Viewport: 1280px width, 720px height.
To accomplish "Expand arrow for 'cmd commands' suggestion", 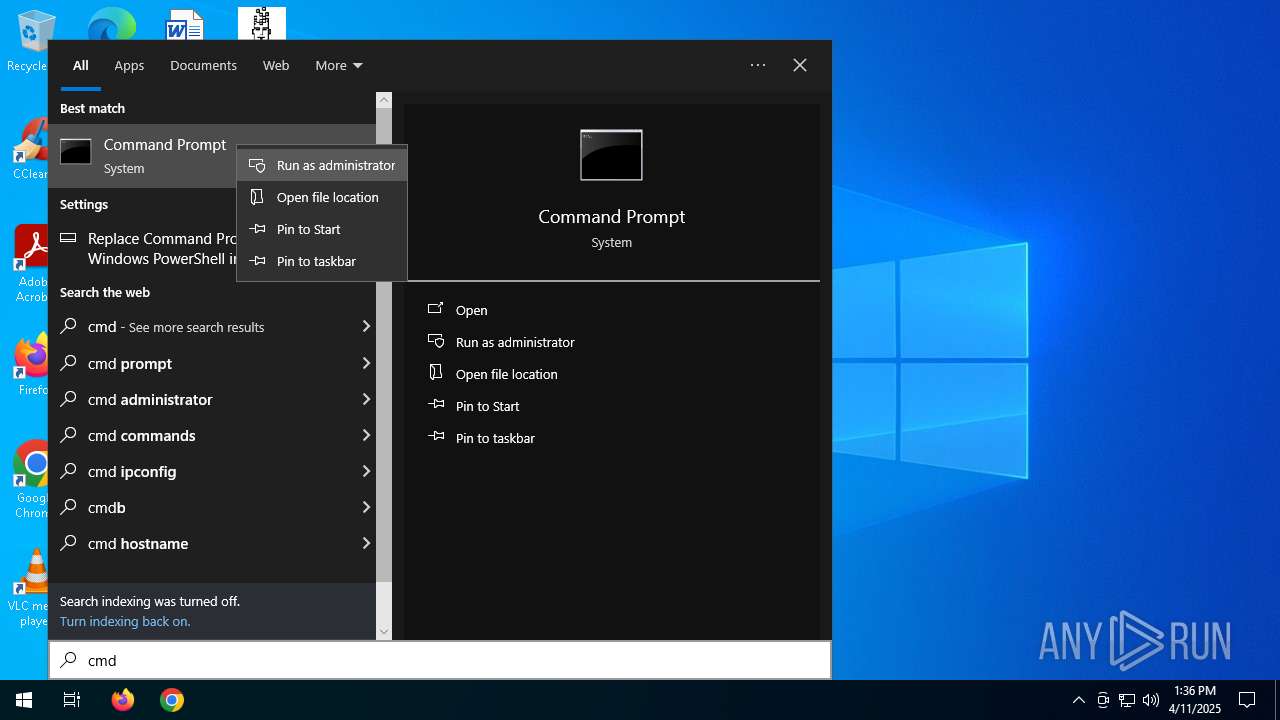I will [366, 435].
